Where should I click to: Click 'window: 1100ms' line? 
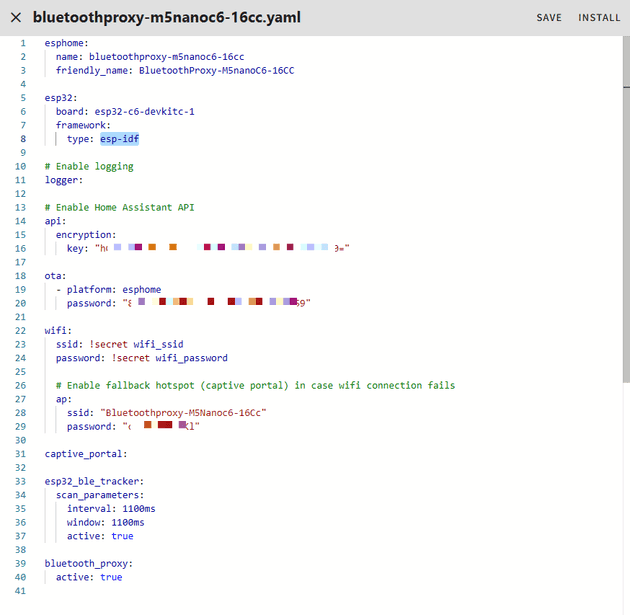(105, 522)
